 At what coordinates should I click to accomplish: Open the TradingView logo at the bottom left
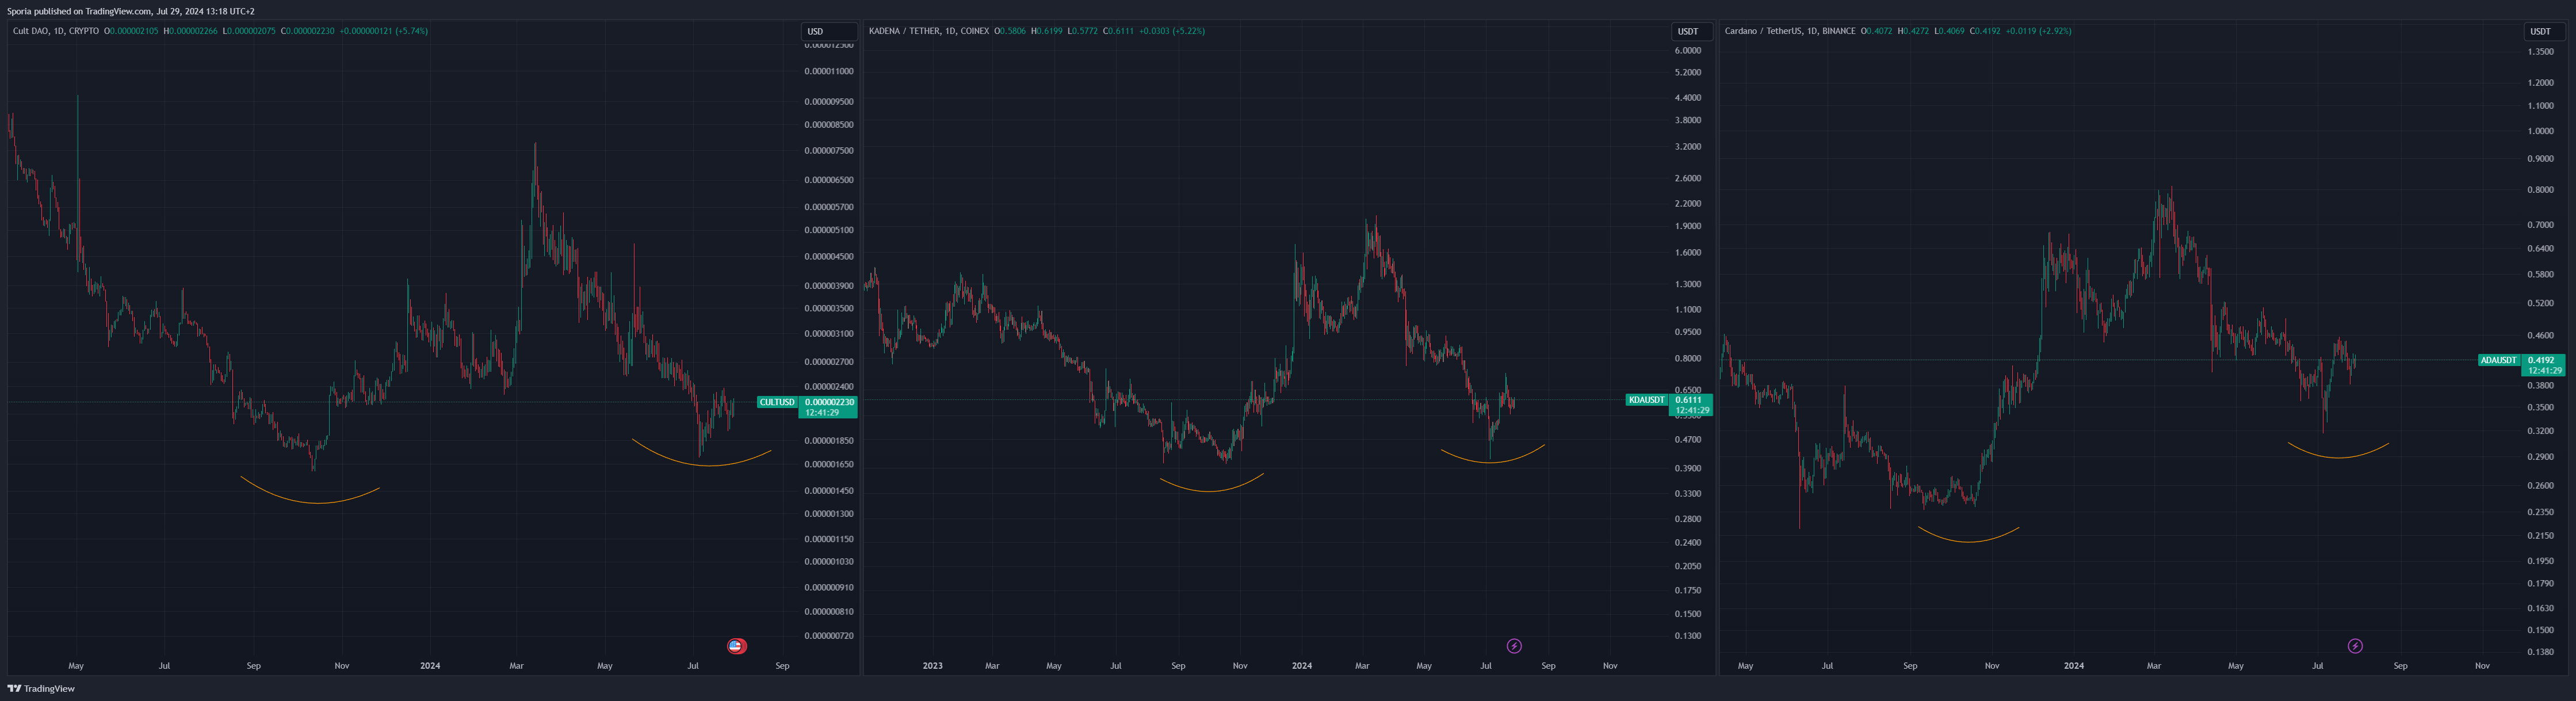point(41,688)
